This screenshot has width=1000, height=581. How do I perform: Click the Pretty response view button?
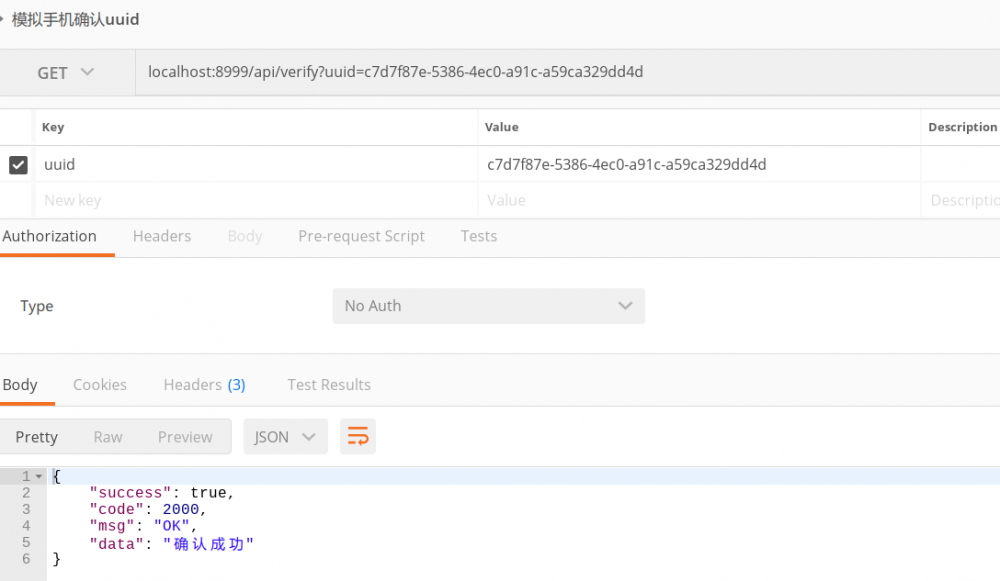[36, 436]
